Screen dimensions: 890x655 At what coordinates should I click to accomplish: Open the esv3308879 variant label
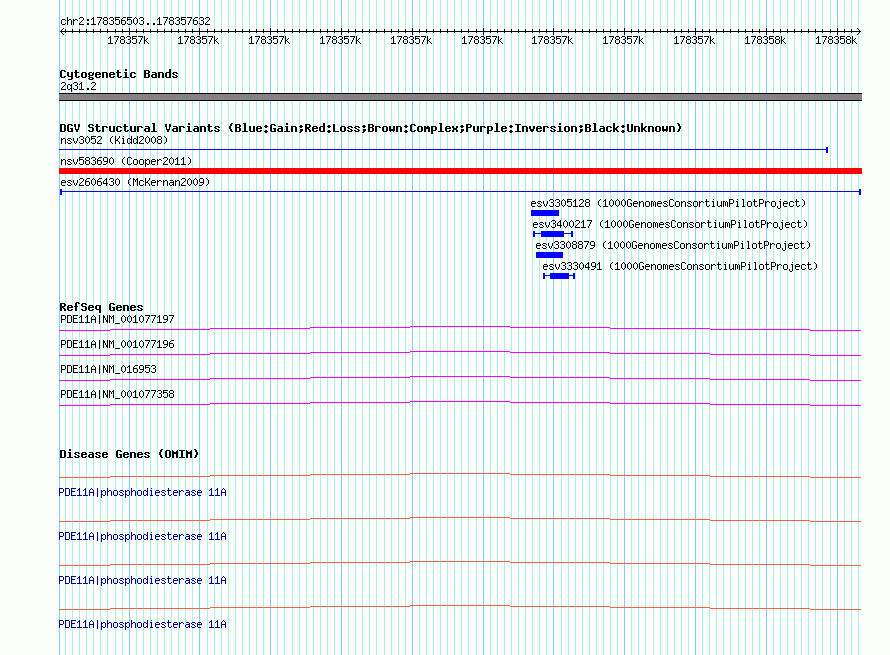(x=673, y=245)
